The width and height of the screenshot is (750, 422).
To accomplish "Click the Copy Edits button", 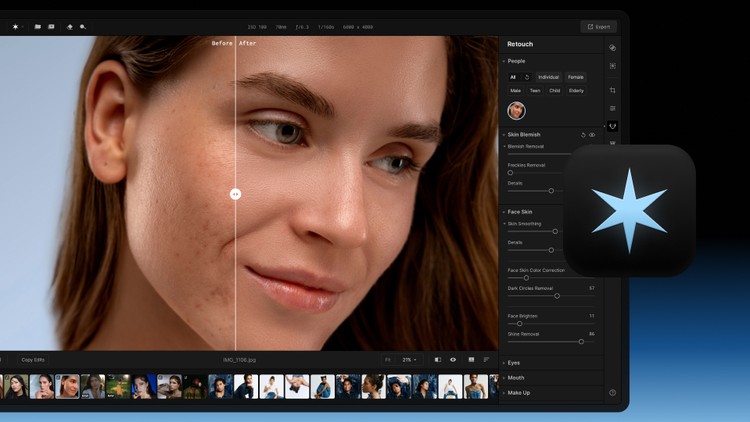I will 33,359.
